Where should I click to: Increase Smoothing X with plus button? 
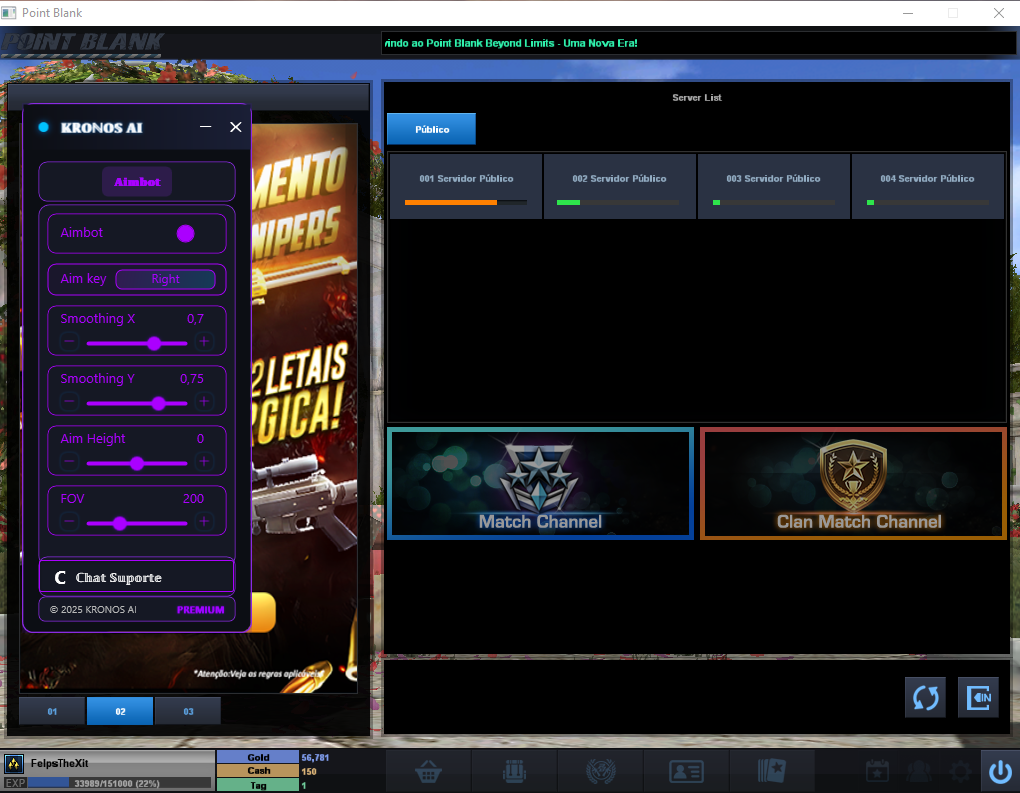pos(204,342)
